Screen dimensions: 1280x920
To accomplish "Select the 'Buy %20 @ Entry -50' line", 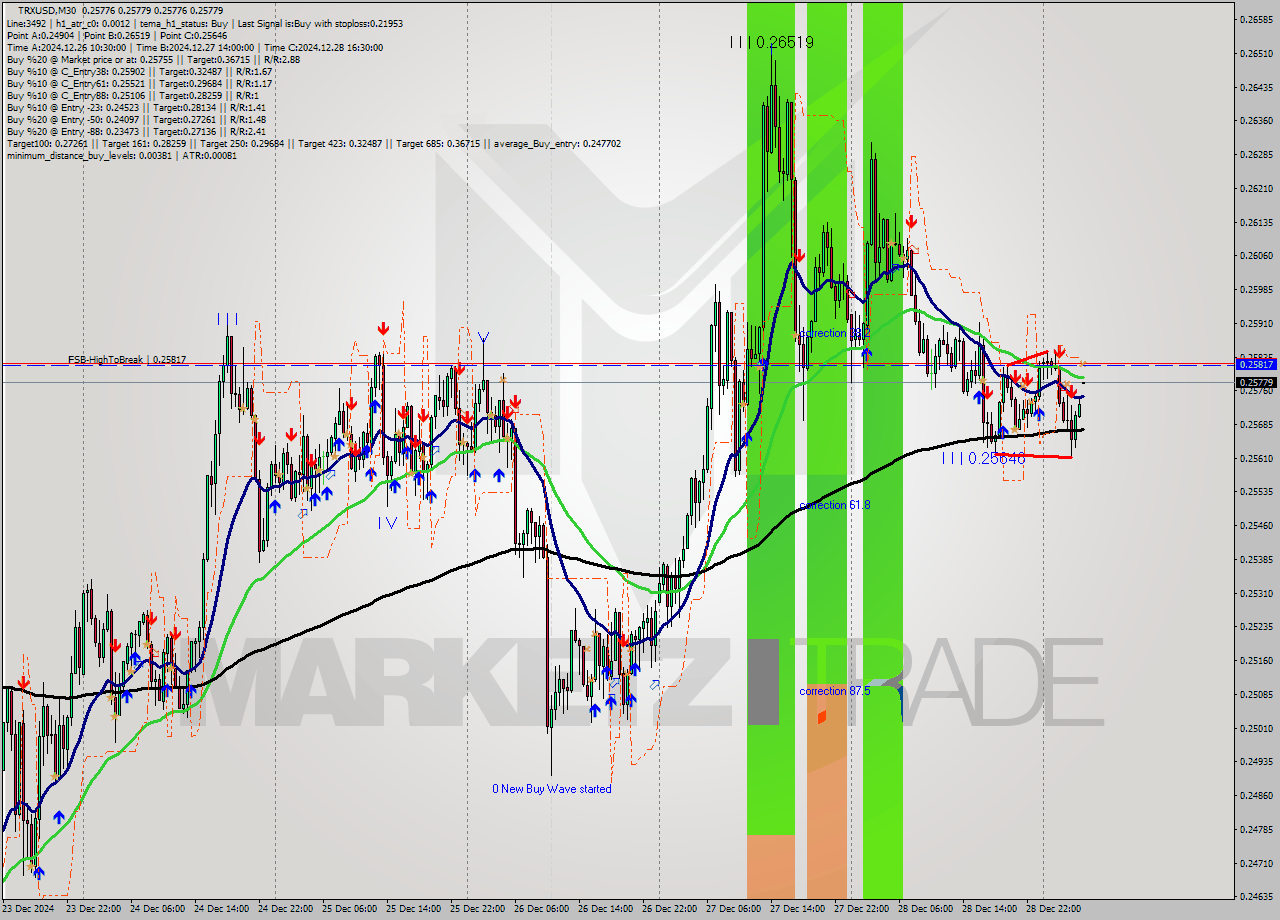I will coord(136,119).
